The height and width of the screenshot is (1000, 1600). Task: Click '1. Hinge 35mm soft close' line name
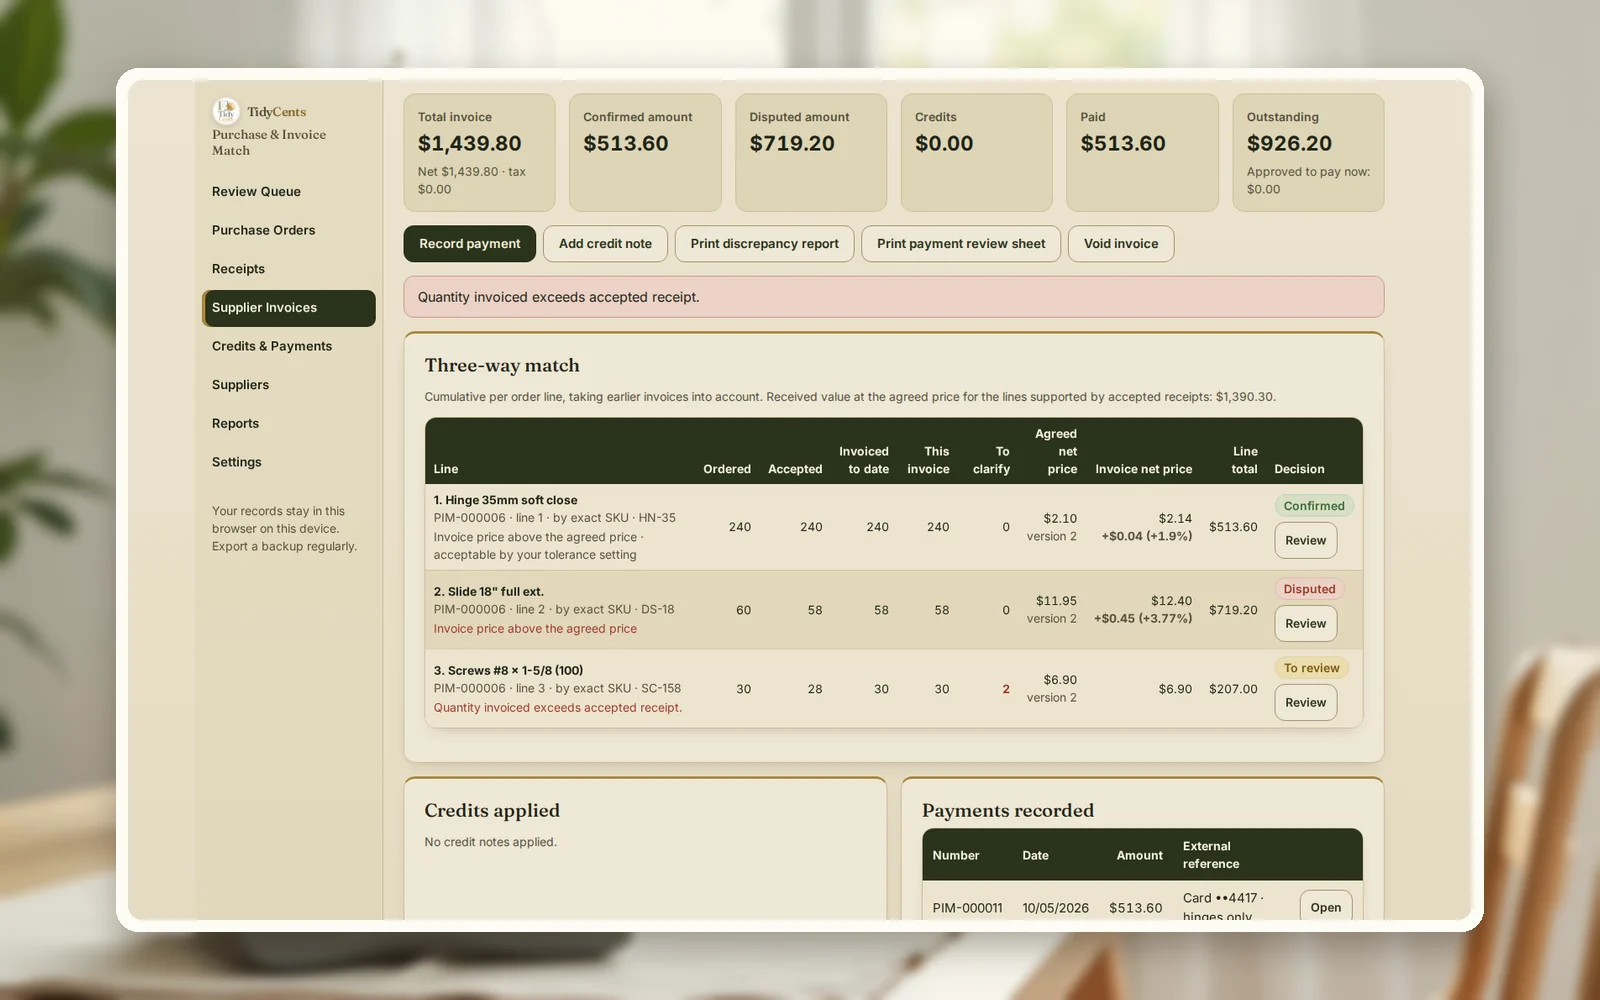click(505, 500)
